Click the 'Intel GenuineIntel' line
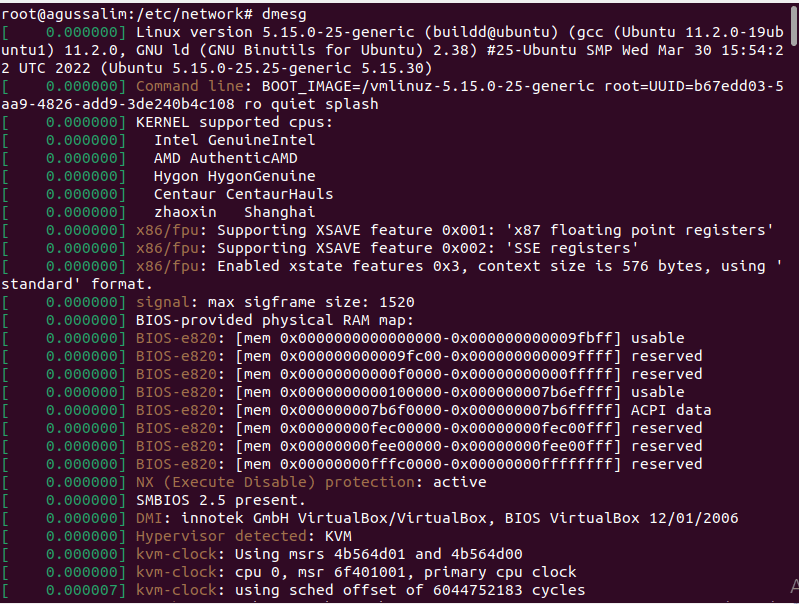The image size is (799, 604). pos(234,140)
